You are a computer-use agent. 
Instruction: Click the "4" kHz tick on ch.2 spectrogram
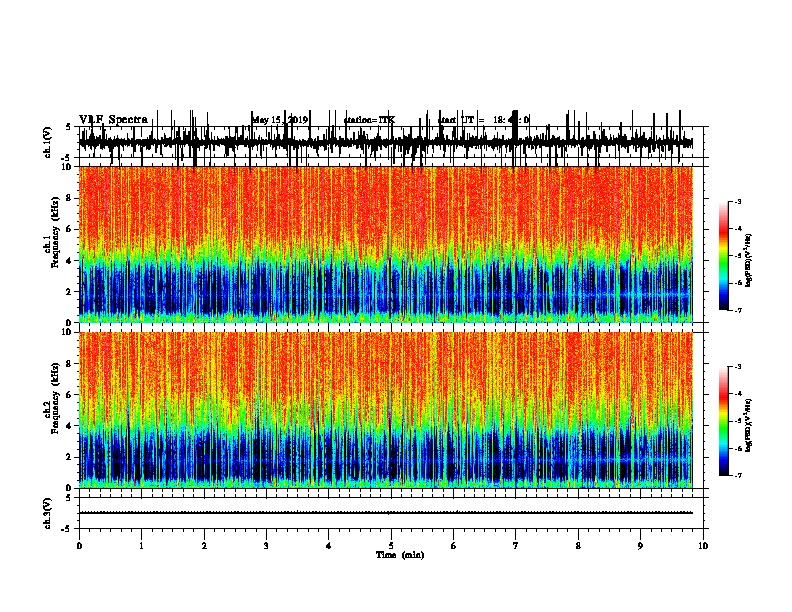(x=70, y=426)
